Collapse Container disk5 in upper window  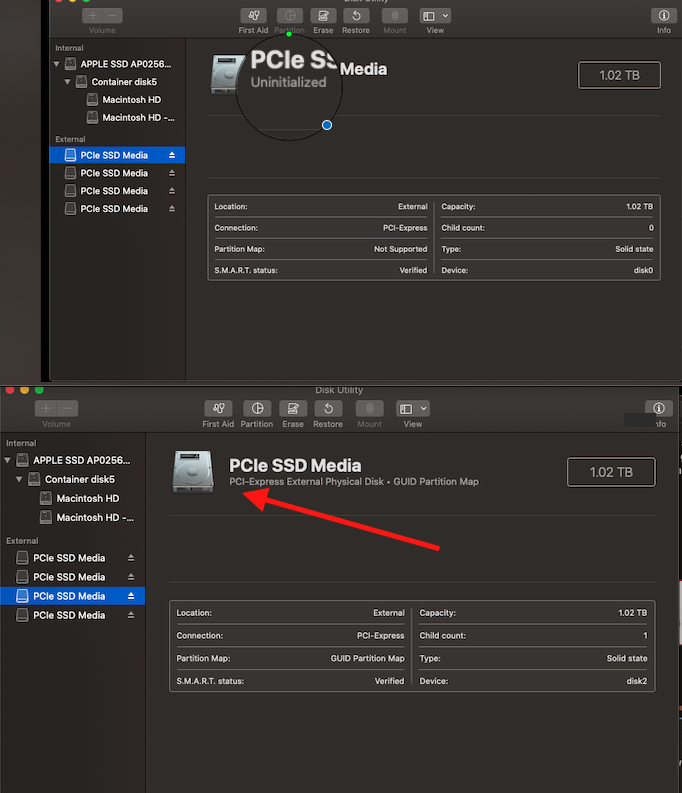(x=67, y=82)
